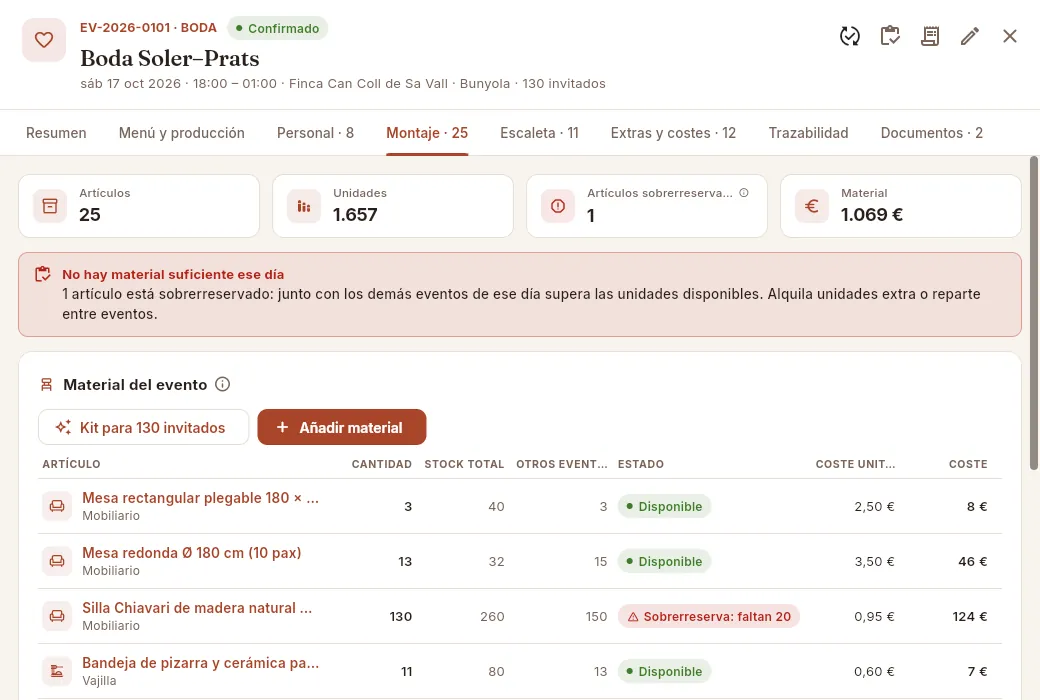This screenshot has width=1040, height=700.
Task: Open the Documentos · 2 tab
Action: [x=932, y=133]
